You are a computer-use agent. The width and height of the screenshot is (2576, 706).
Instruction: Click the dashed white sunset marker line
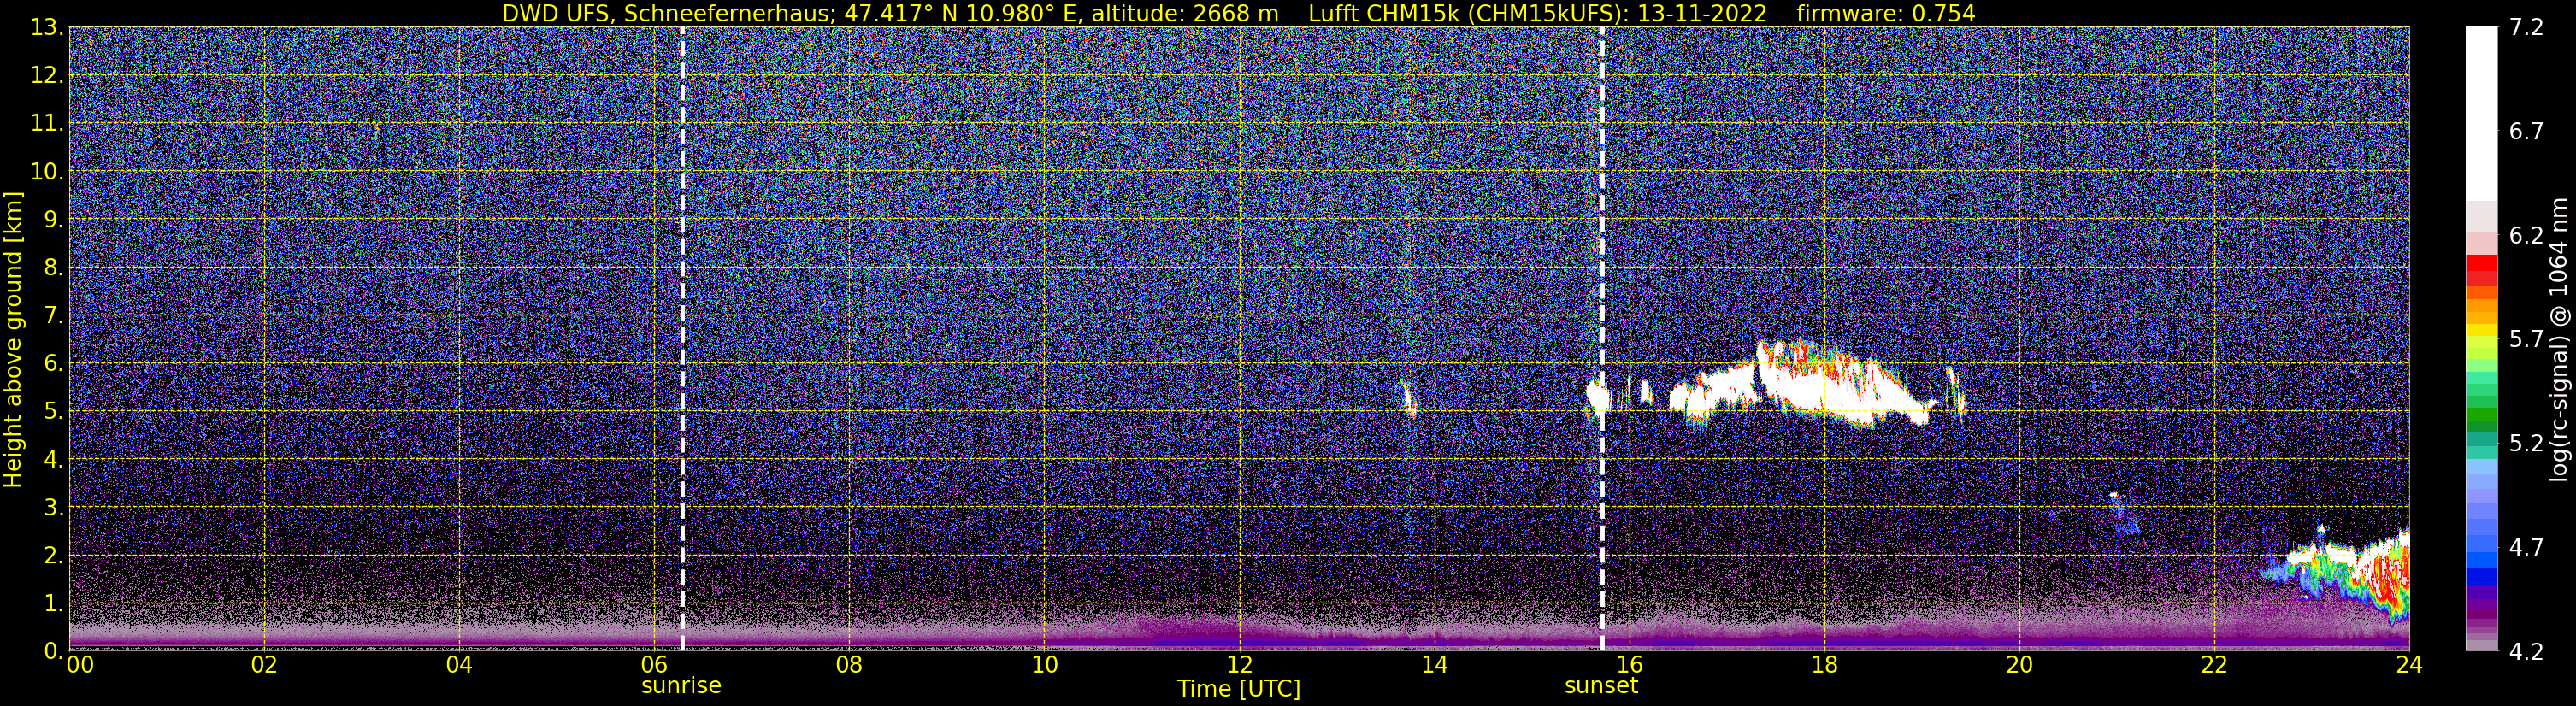(1602, 339)
